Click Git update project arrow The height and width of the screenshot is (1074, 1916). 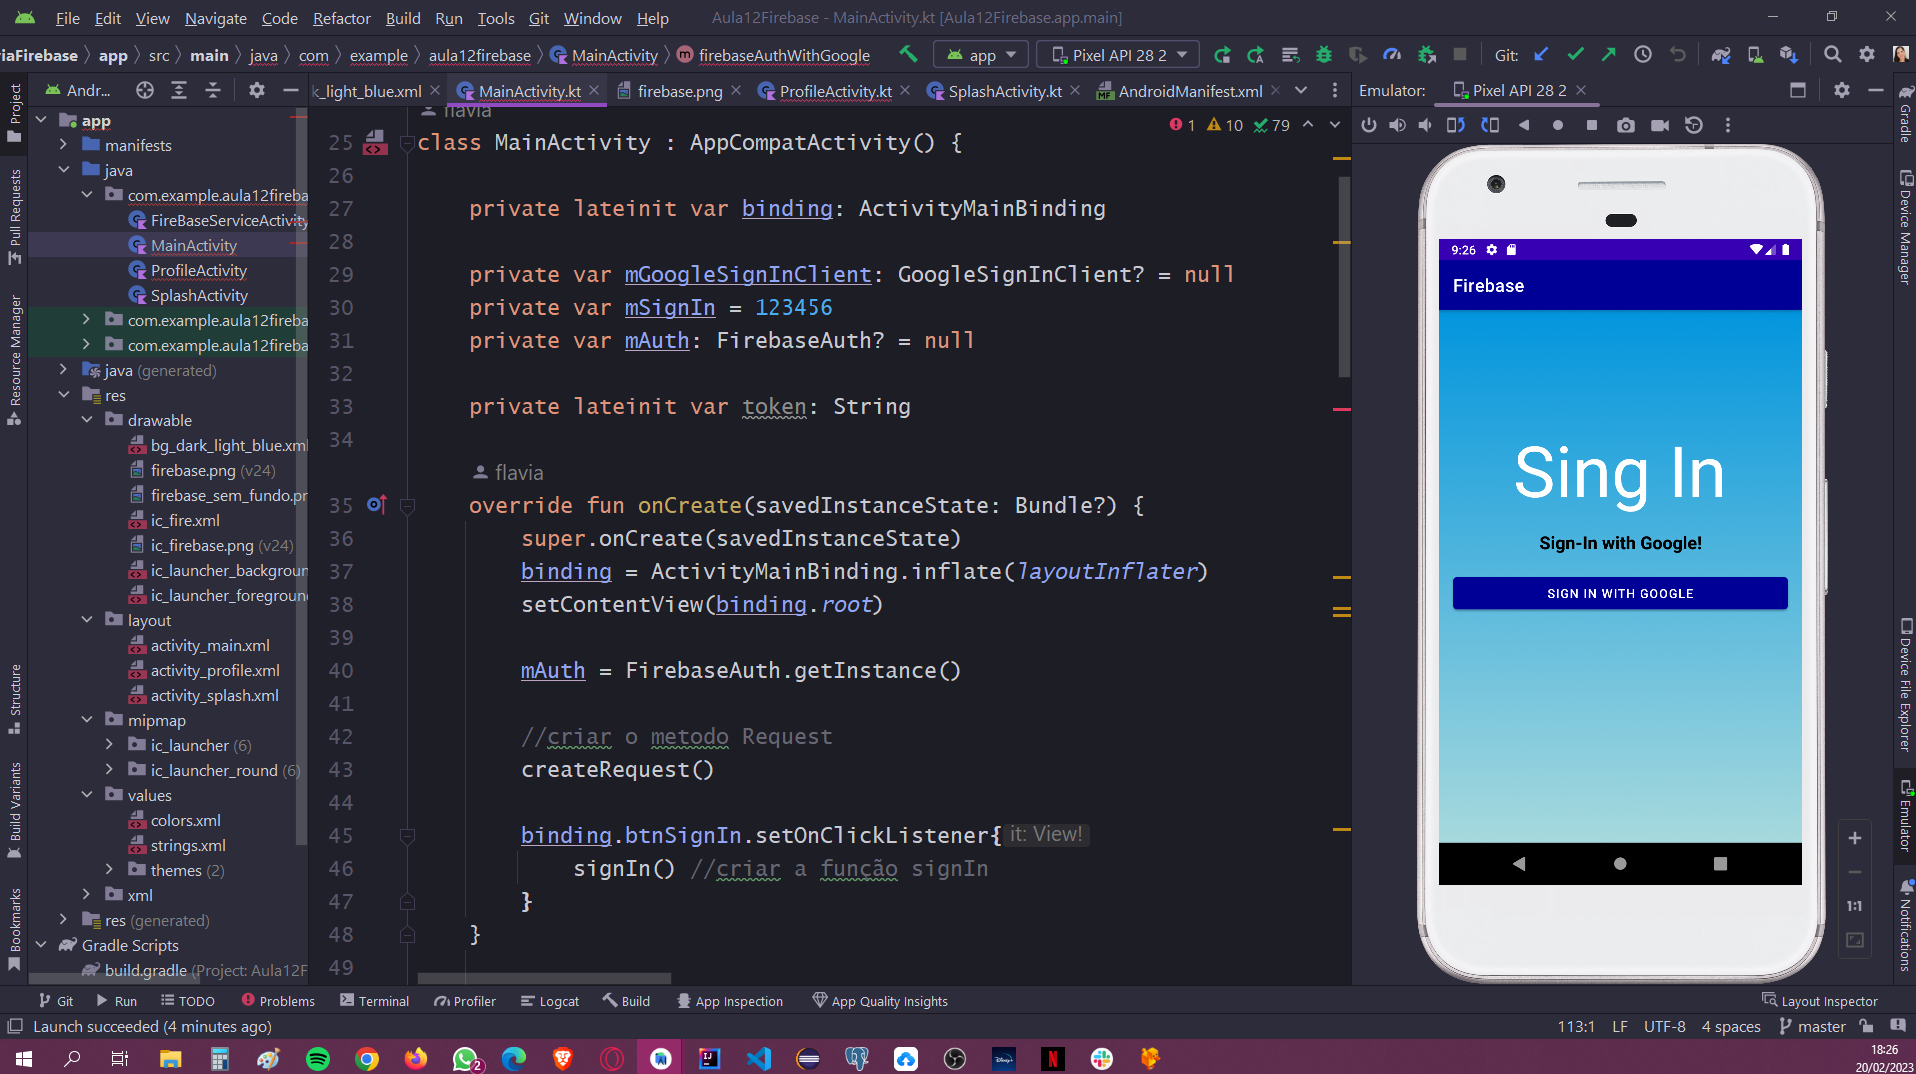[1541, 55]
